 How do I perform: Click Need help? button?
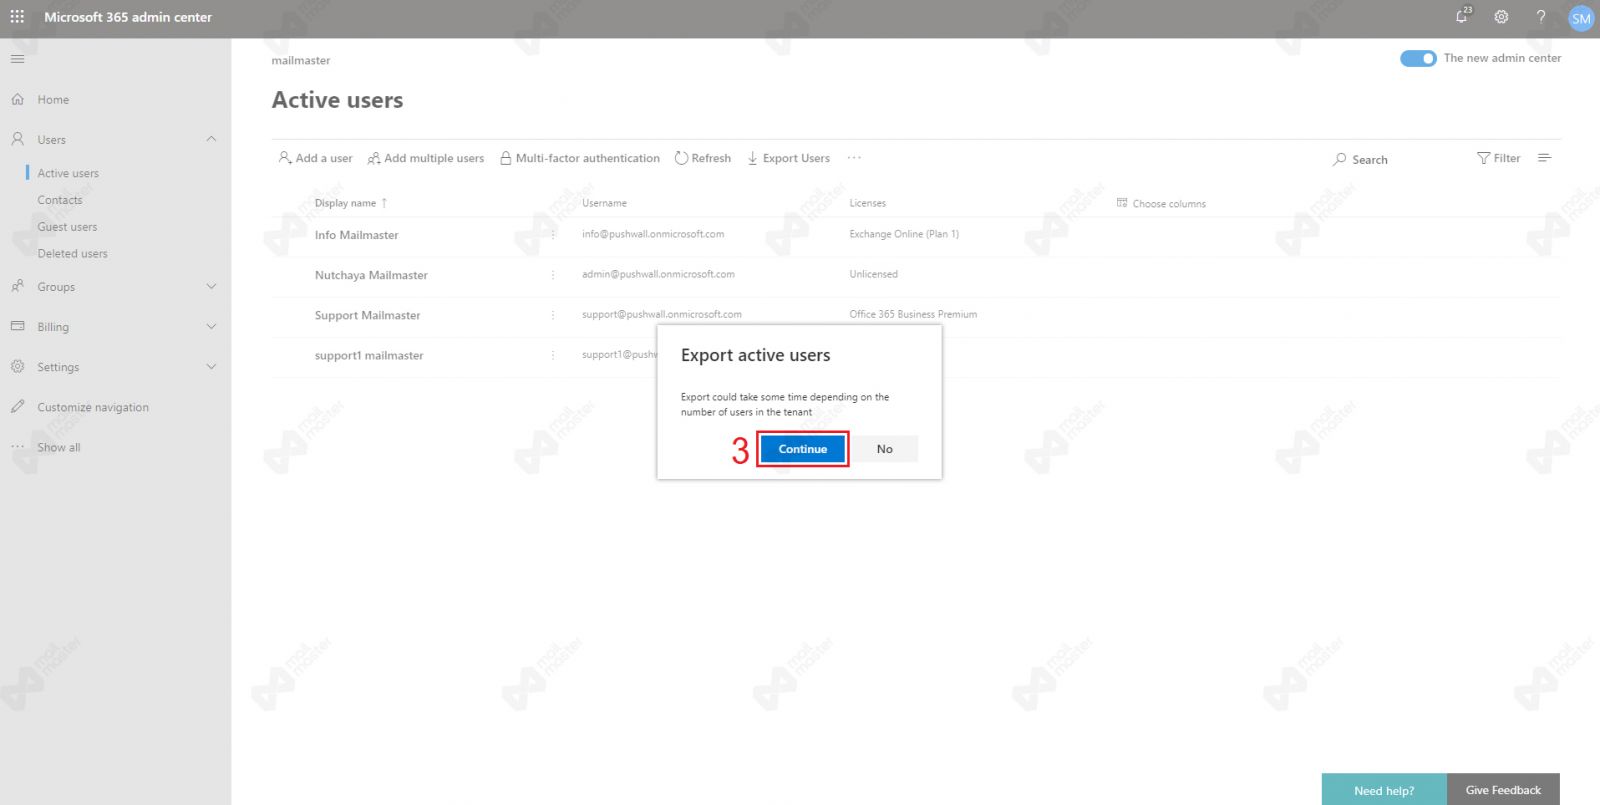[x=1384, y=790]
